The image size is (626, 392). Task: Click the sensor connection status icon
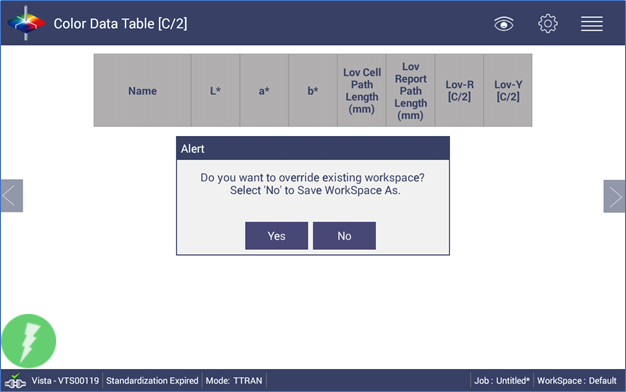16,381
